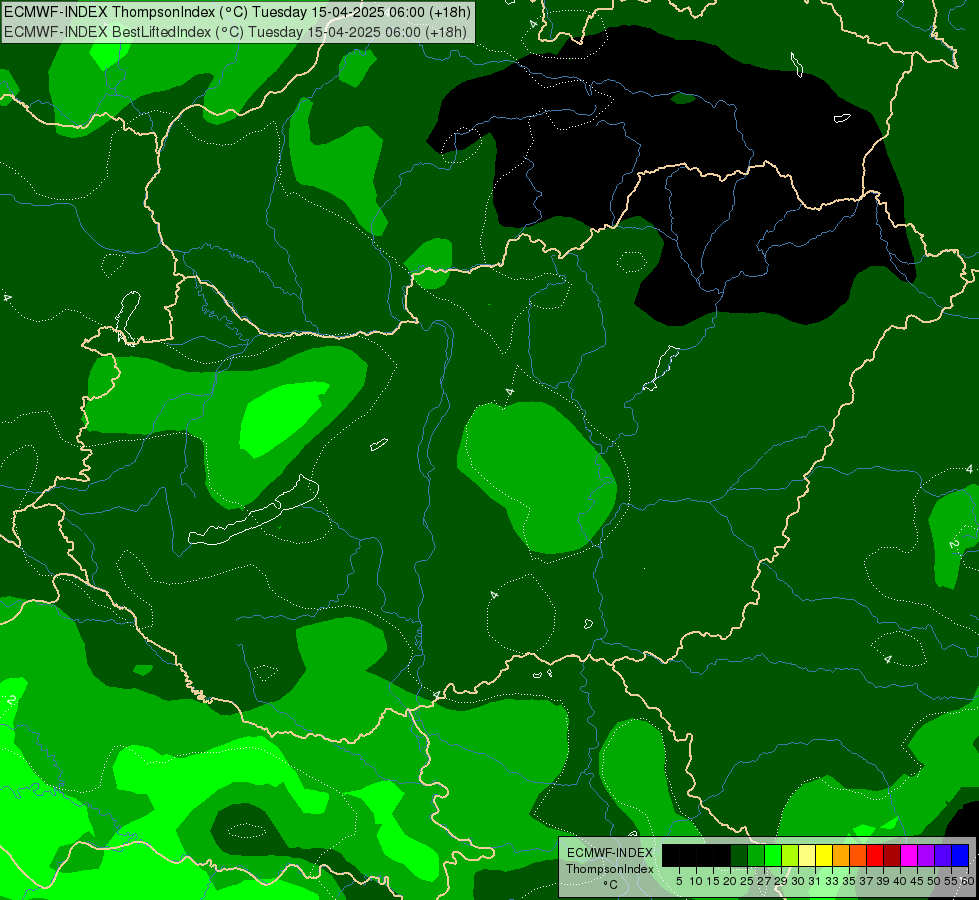
Task: Click legend tick value 5
Action: [x=679, y=881]
